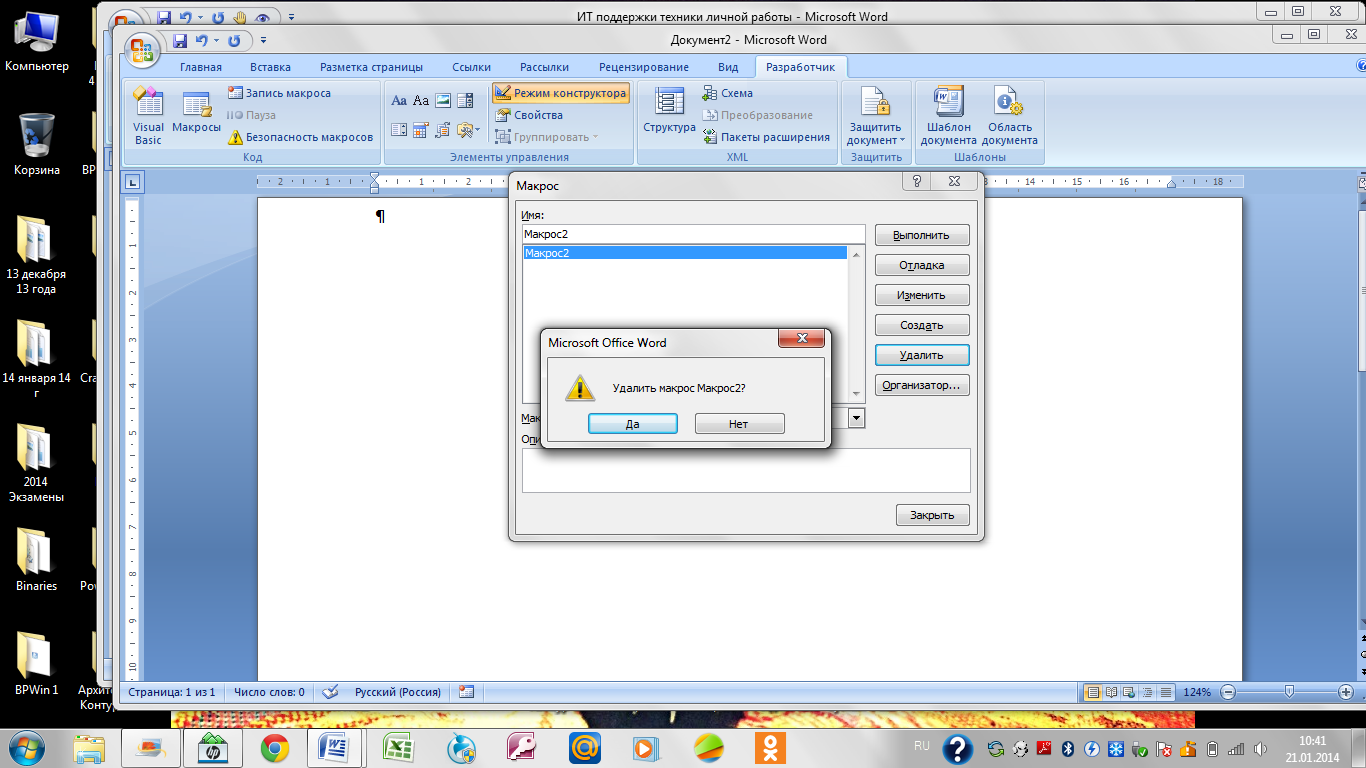
Task: Redo the action in quick access toolbar
Action: 234,41
